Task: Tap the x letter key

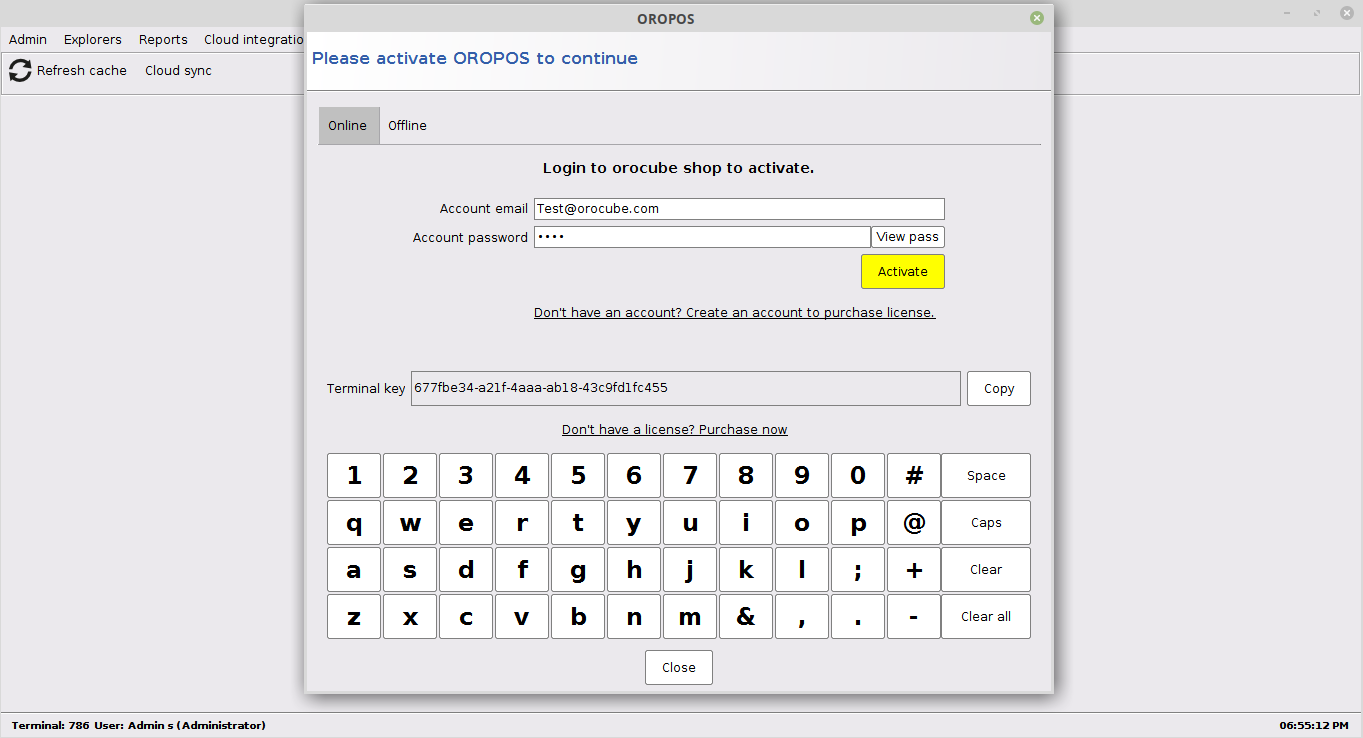Action: click(x=410, y=617)
